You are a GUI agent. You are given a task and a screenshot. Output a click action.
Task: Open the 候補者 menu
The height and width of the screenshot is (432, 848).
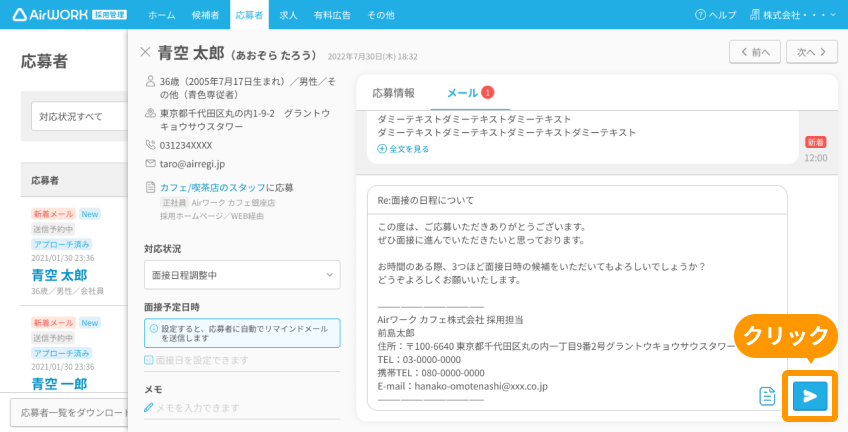206,15
